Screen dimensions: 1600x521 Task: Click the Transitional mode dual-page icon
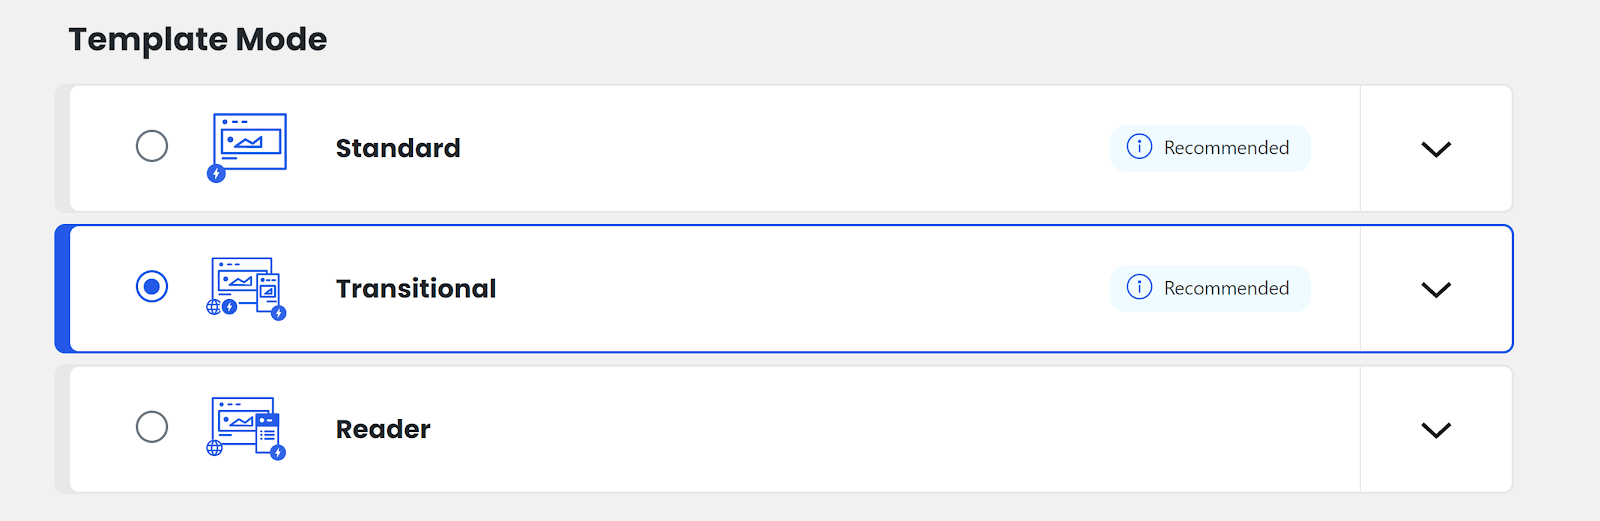coord(247,288)
